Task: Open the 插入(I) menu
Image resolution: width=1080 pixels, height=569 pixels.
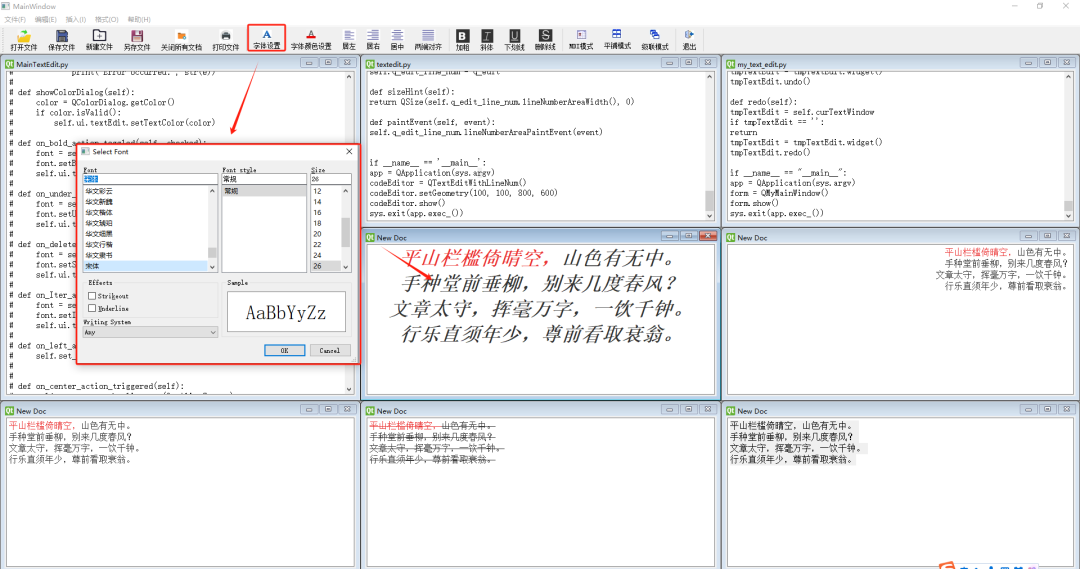Action: tap(75, 19)
